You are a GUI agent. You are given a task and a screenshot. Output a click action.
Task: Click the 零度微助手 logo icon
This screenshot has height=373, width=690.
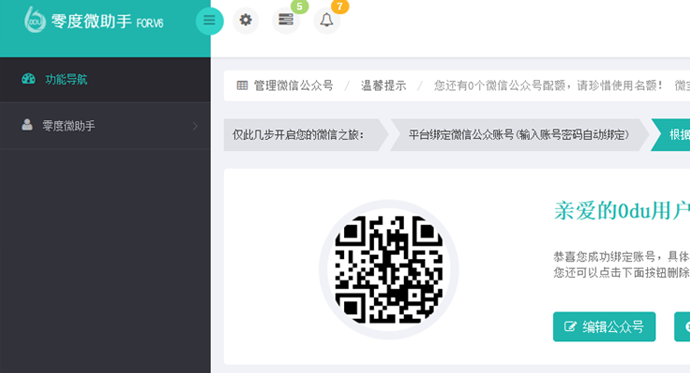click(34, 20)
